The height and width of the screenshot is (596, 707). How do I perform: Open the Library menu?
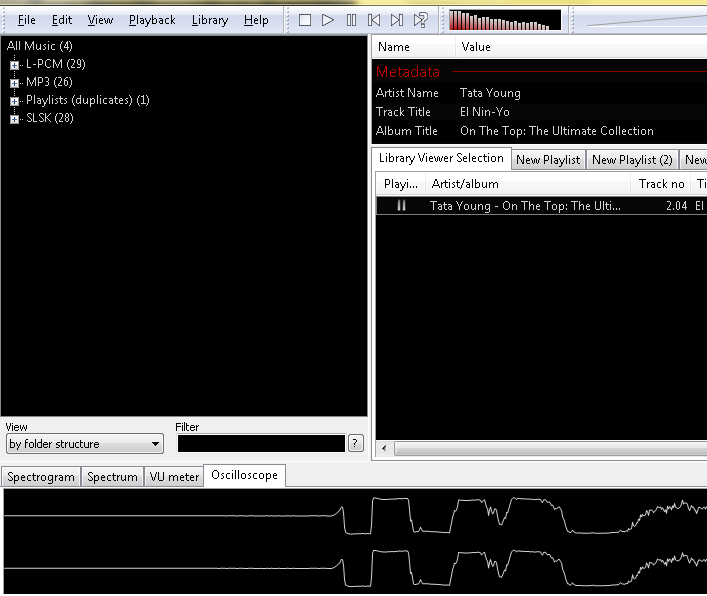[210, 20]
